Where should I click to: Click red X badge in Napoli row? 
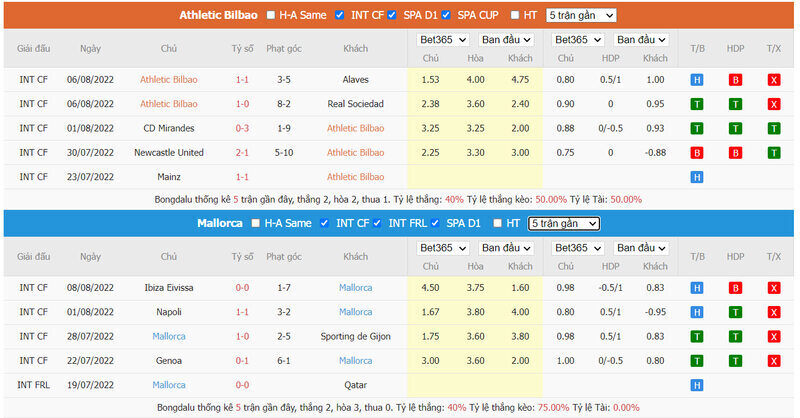pyautogui.click(x=774, y=312)
